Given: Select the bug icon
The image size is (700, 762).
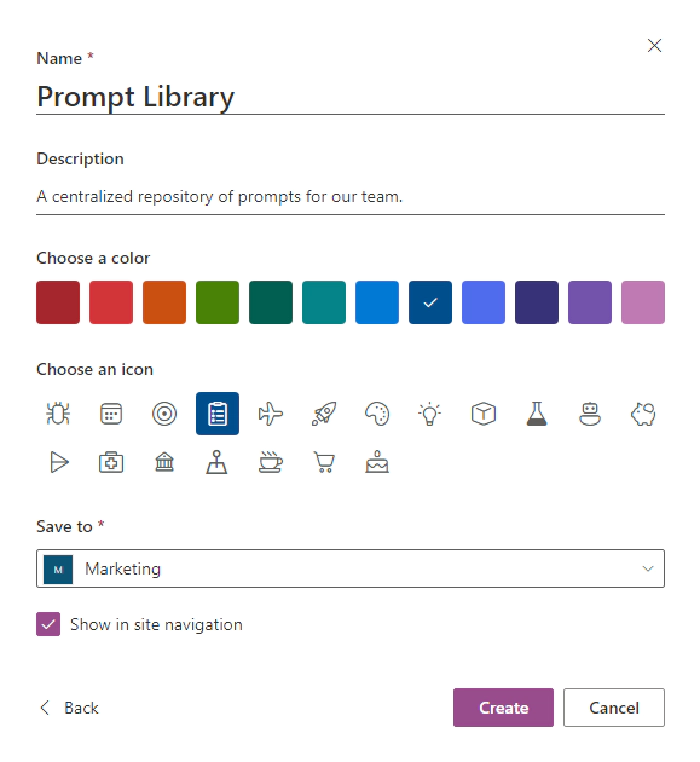Looking at the screenshot, I should [x=57, y=414].
